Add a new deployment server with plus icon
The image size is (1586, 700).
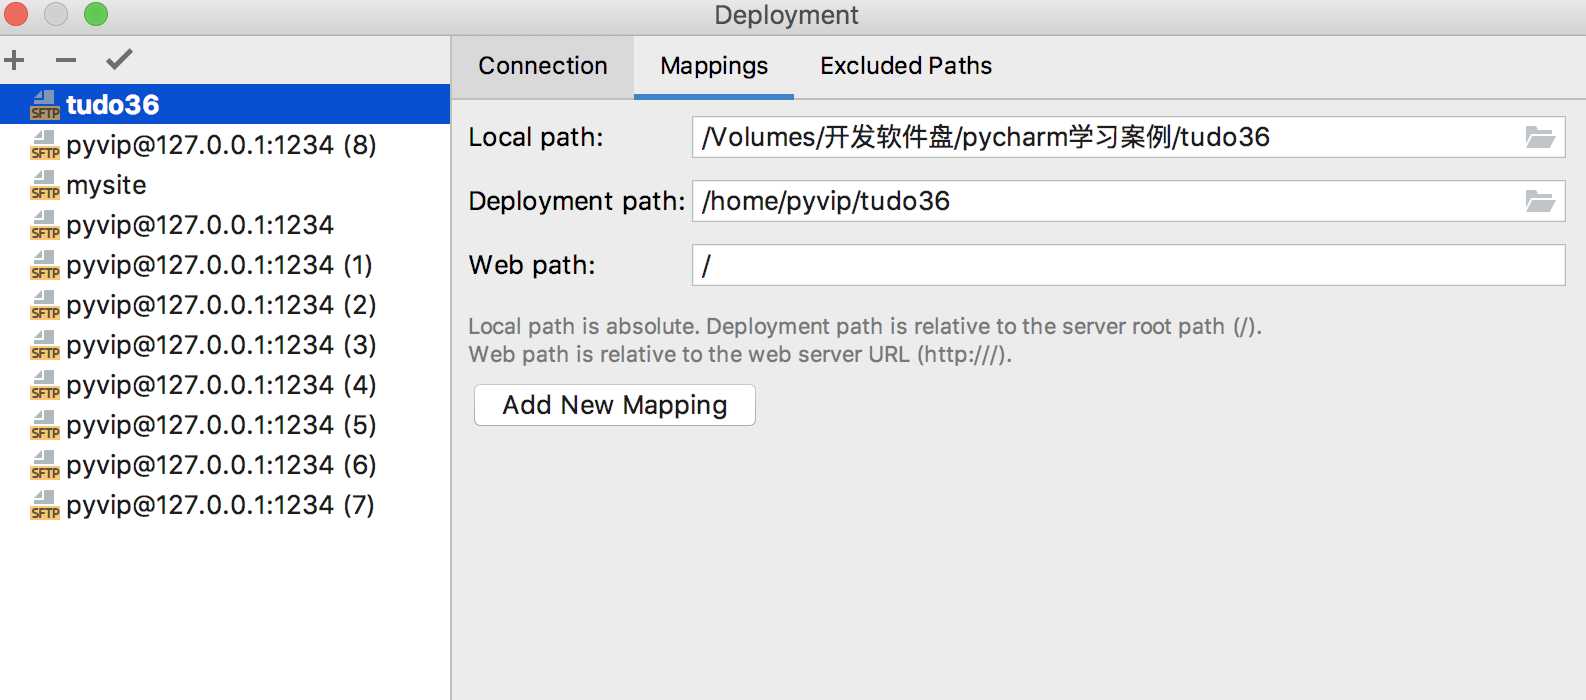pyautogui.click(x=14, y=60)
